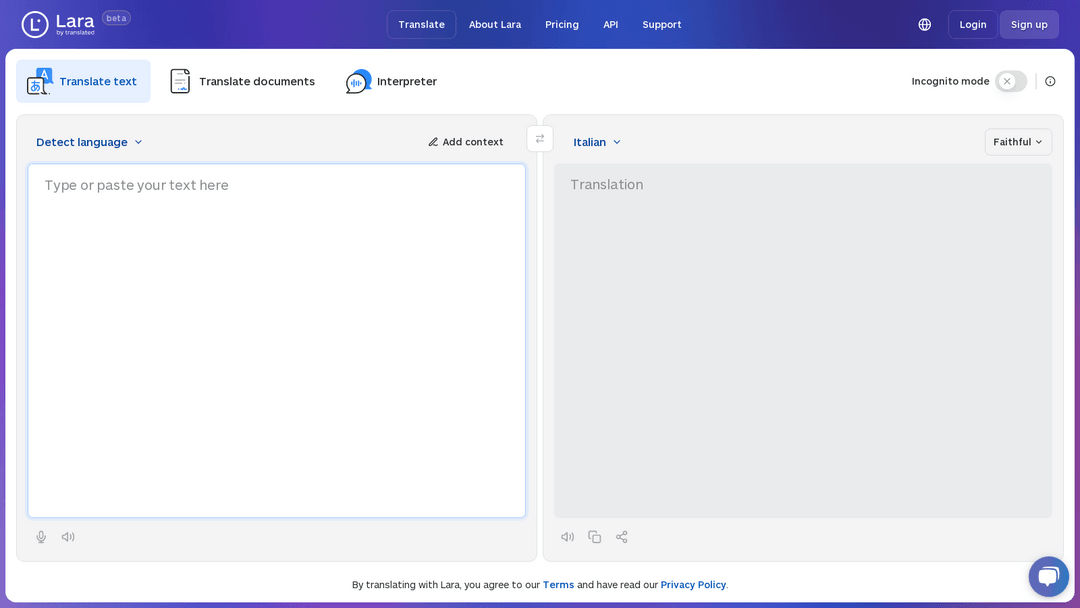
Task: Swap source and target languages
Action: 540,139
